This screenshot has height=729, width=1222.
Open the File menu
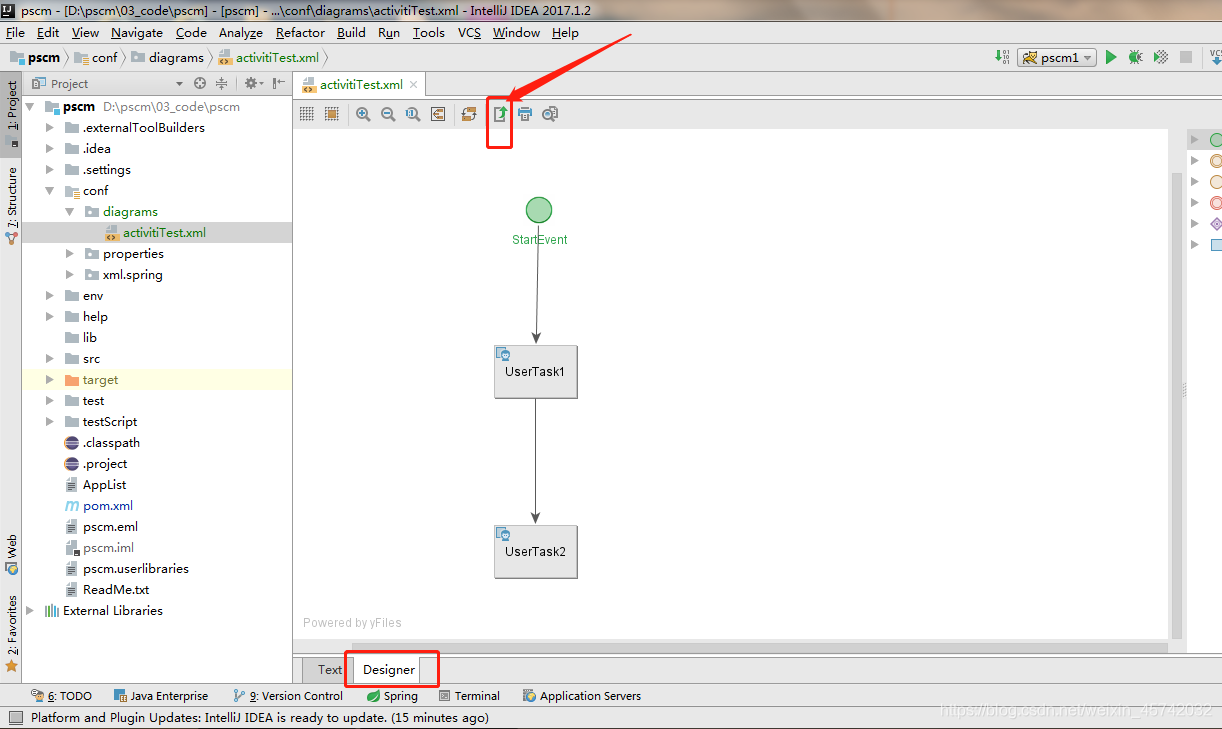pyautogui.click(x=15, y=32)
